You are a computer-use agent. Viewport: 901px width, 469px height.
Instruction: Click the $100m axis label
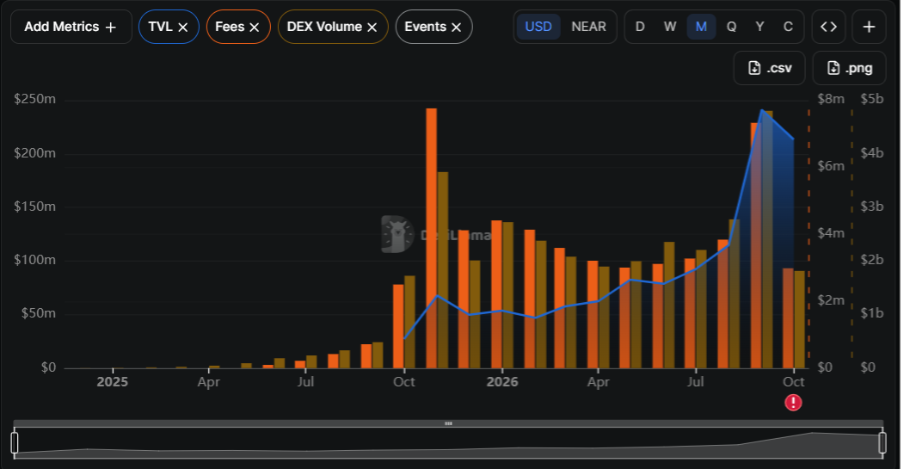point(35,260)
